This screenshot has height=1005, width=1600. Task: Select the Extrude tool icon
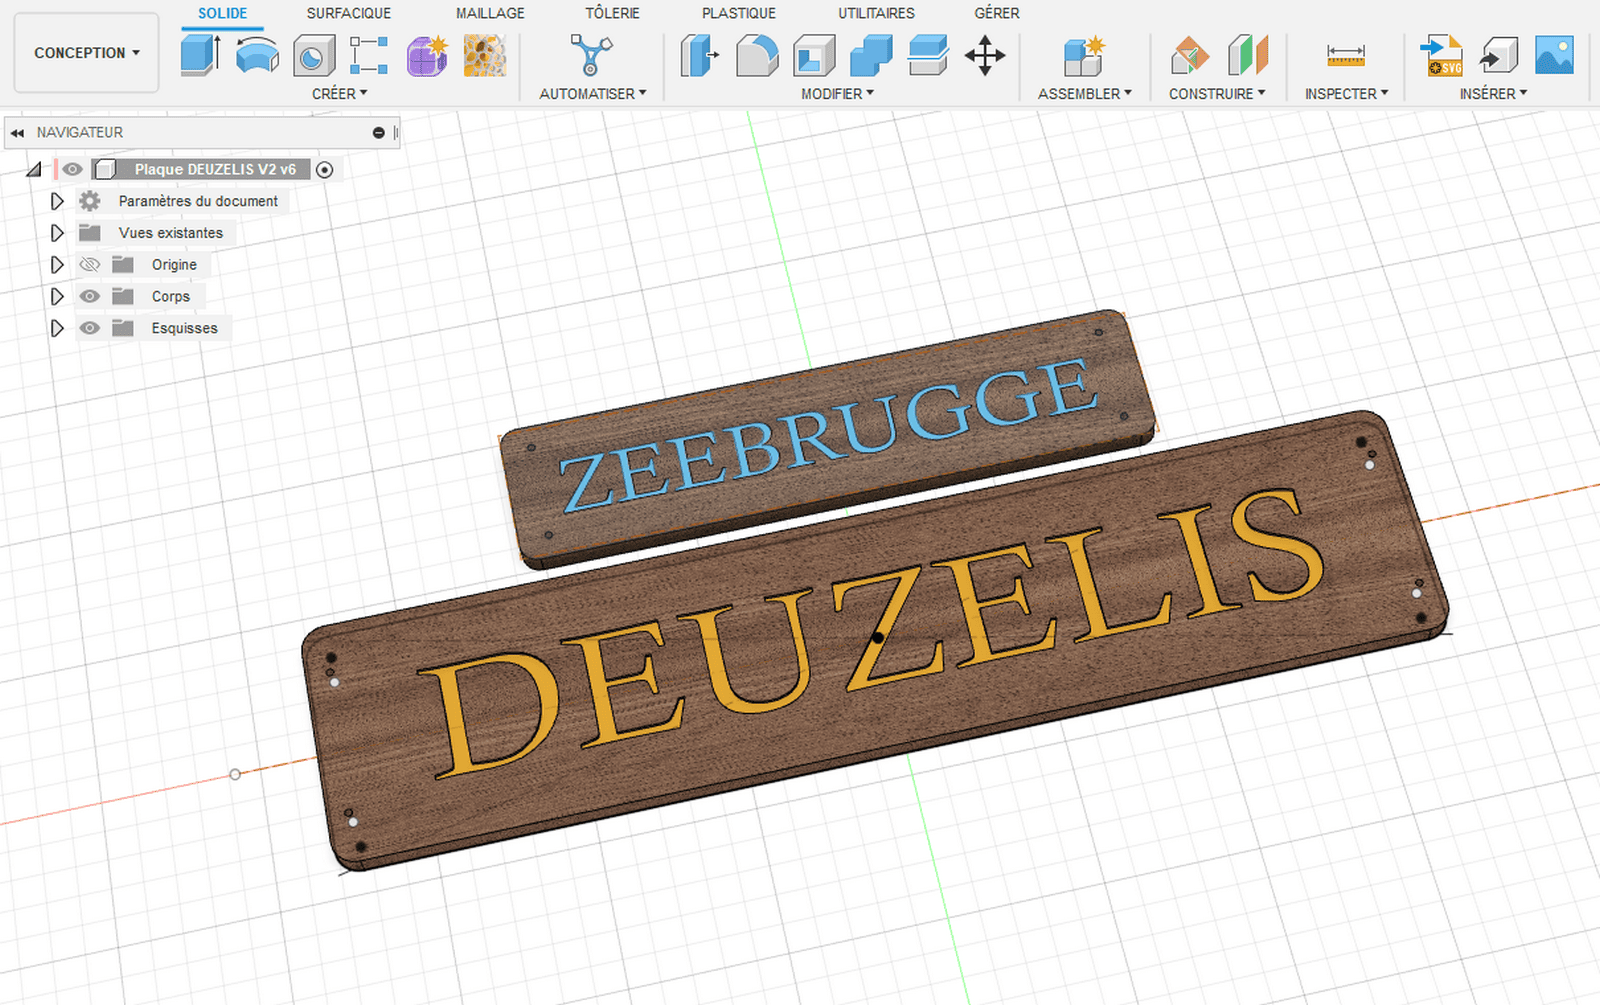[200, 55]
